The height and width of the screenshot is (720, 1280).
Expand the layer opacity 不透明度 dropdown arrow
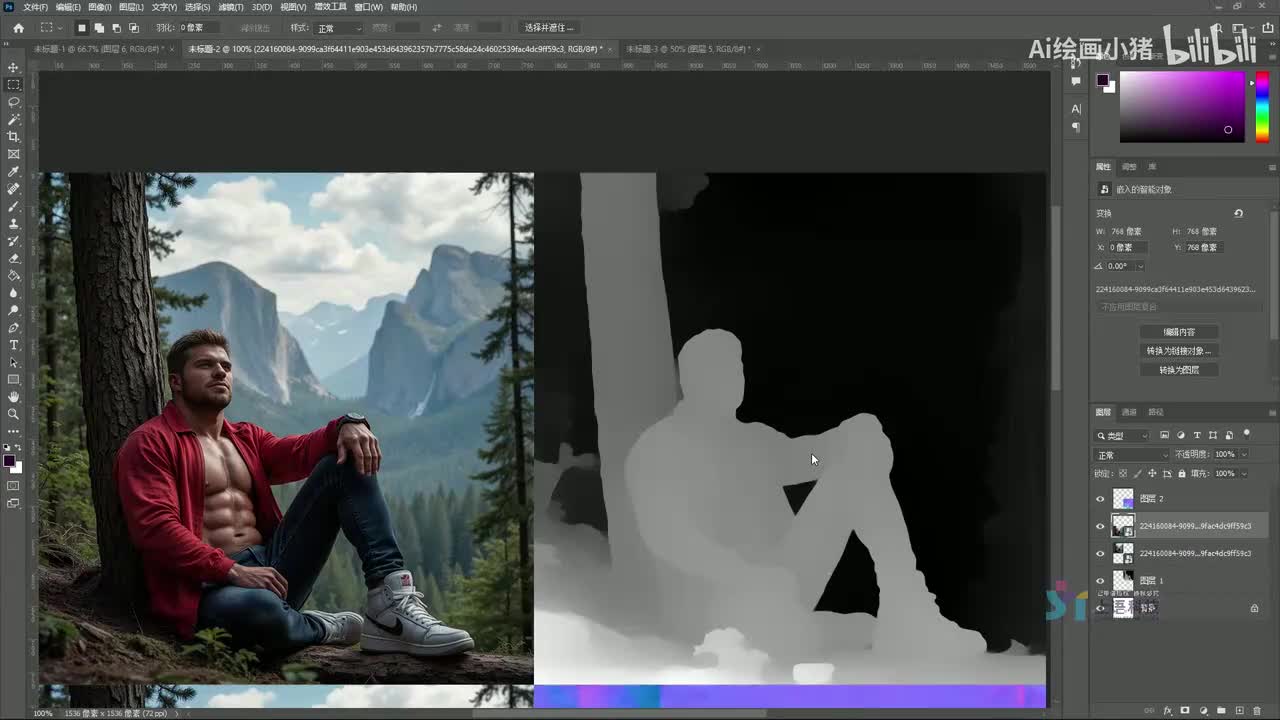[x=1243, y=455]
